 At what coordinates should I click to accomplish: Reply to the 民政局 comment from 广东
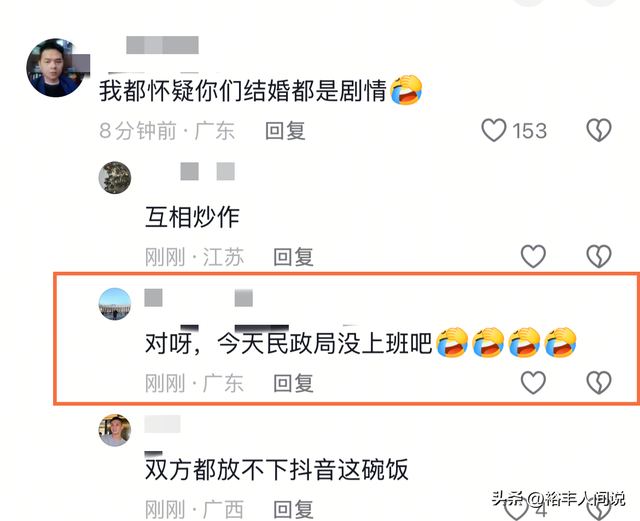(293, 383)
